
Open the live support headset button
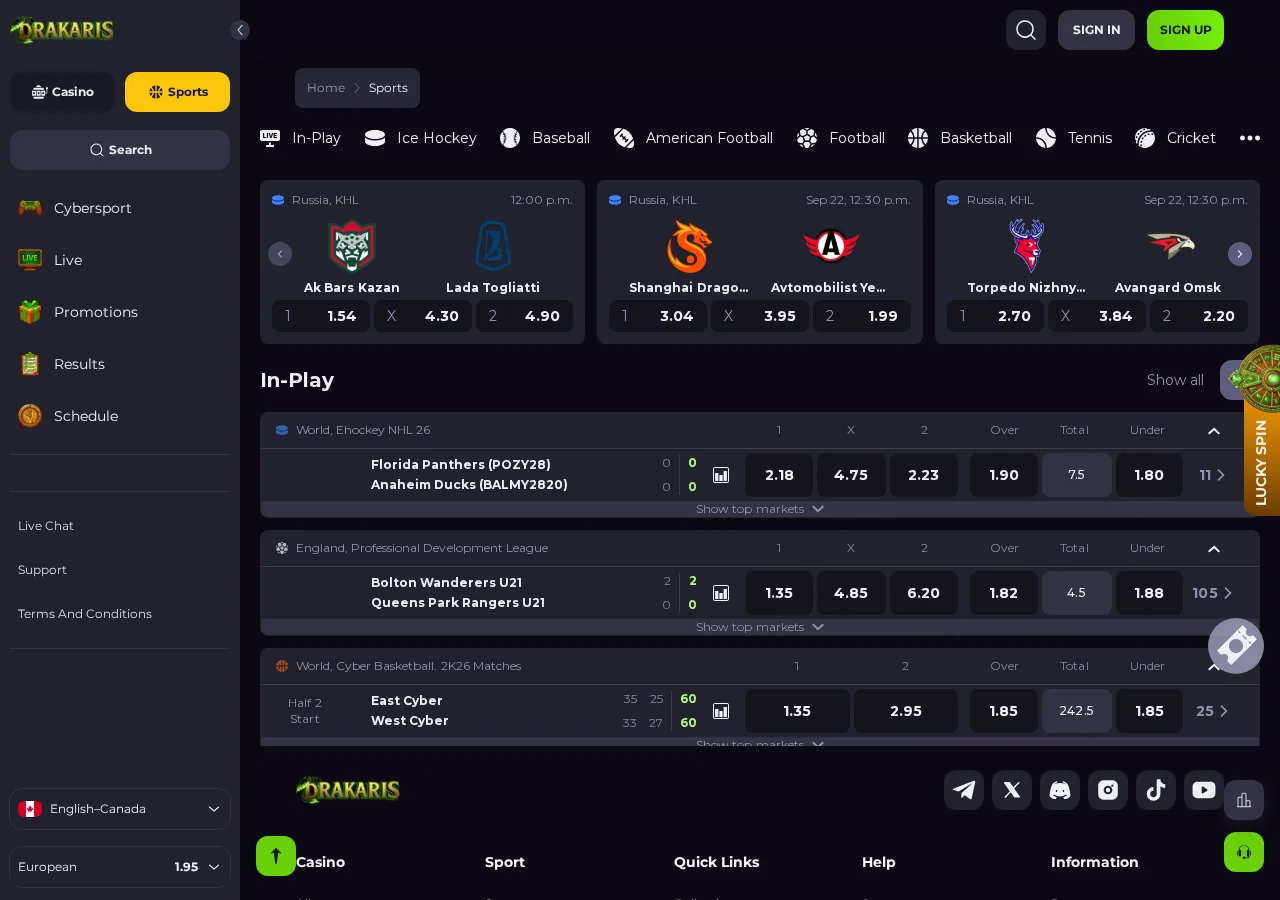coord(1244,852)
